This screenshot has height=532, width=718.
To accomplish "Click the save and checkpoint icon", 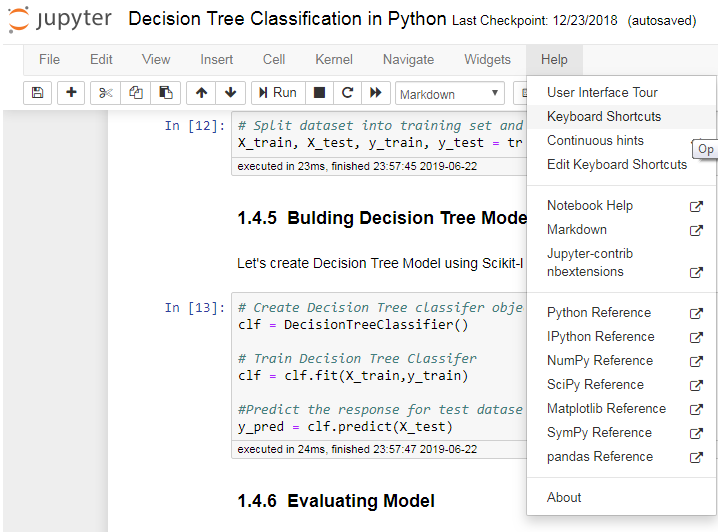I will 37,93.
